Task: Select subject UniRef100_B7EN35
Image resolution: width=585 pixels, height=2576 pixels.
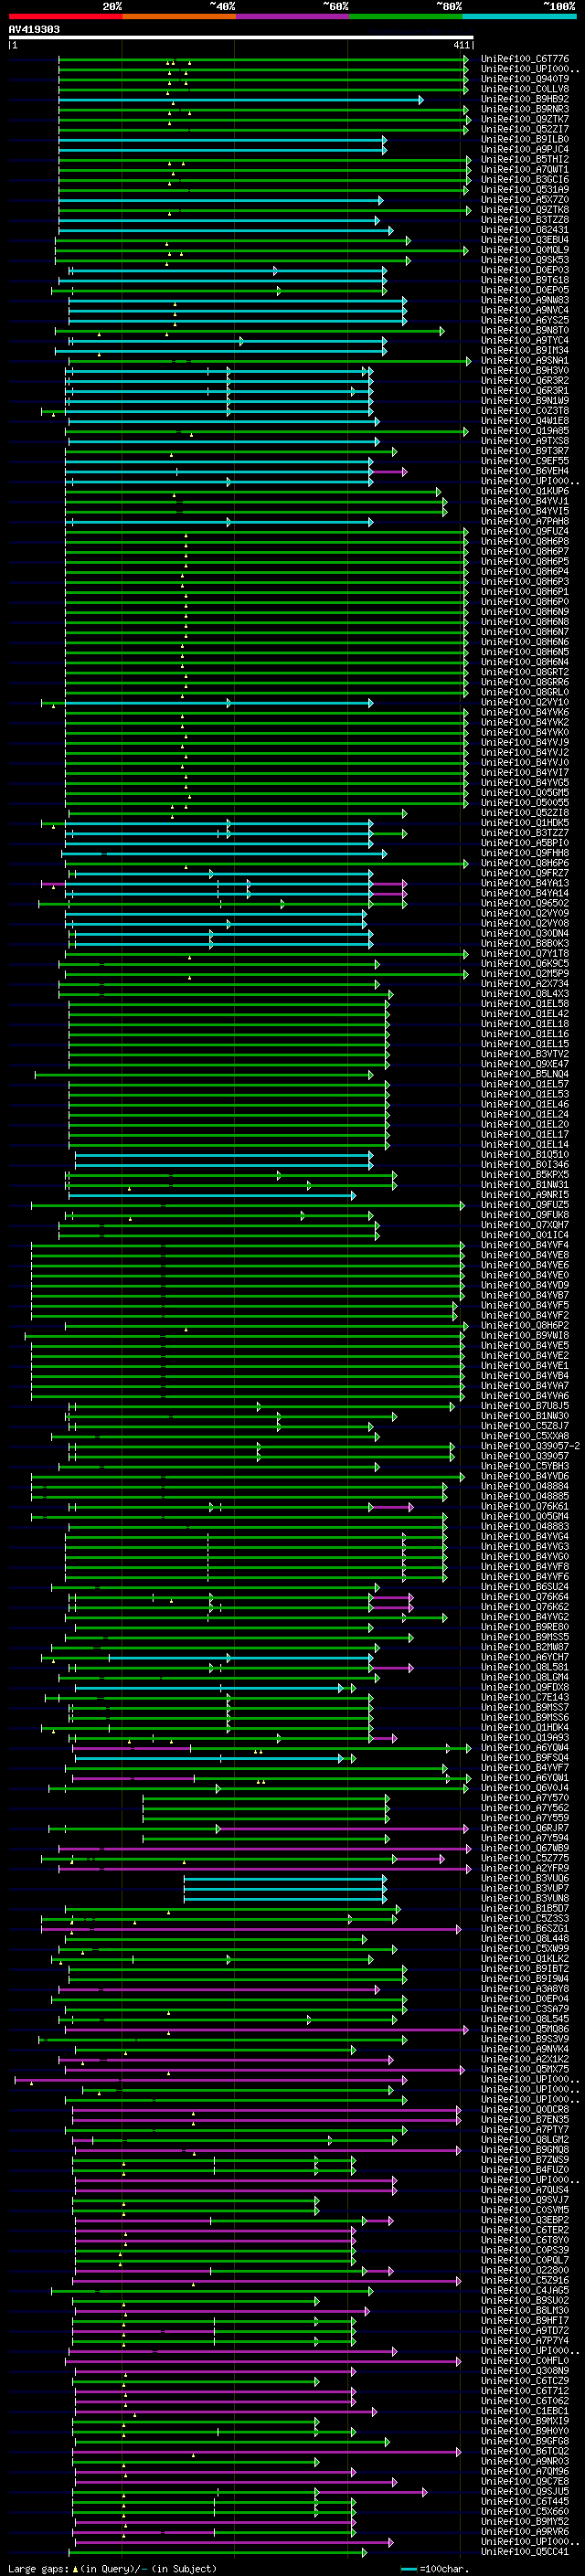Action: click(524, 2120)
